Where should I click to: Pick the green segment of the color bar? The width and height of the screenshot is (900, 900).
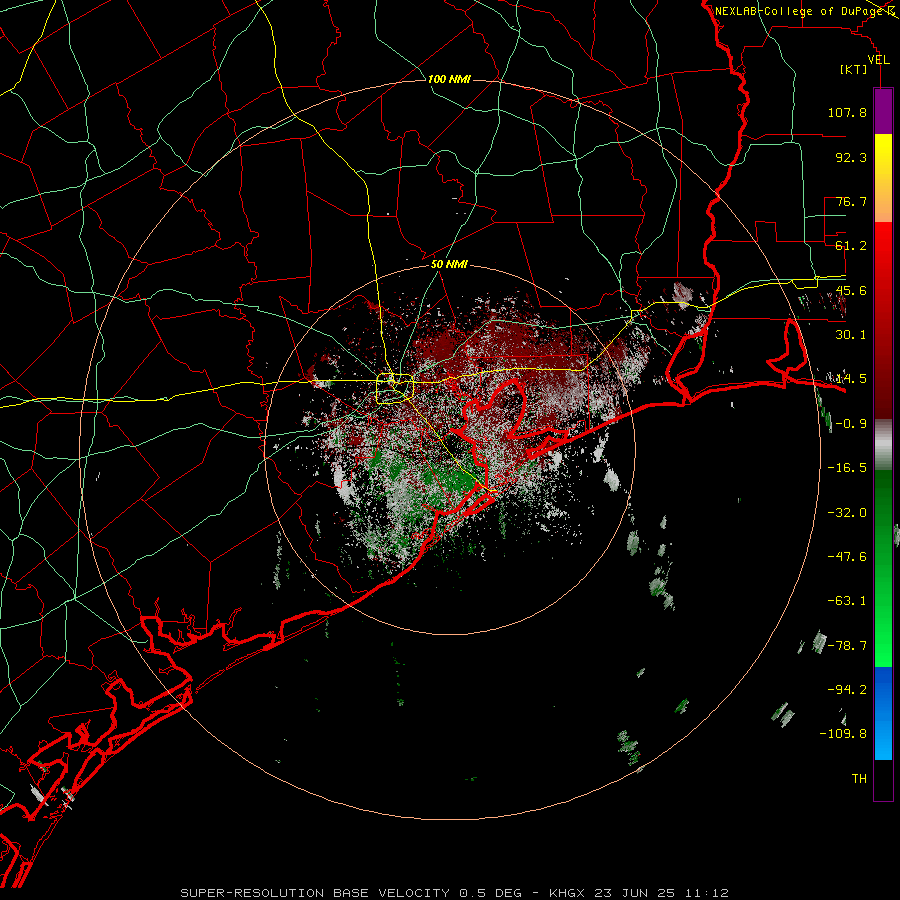883,568
